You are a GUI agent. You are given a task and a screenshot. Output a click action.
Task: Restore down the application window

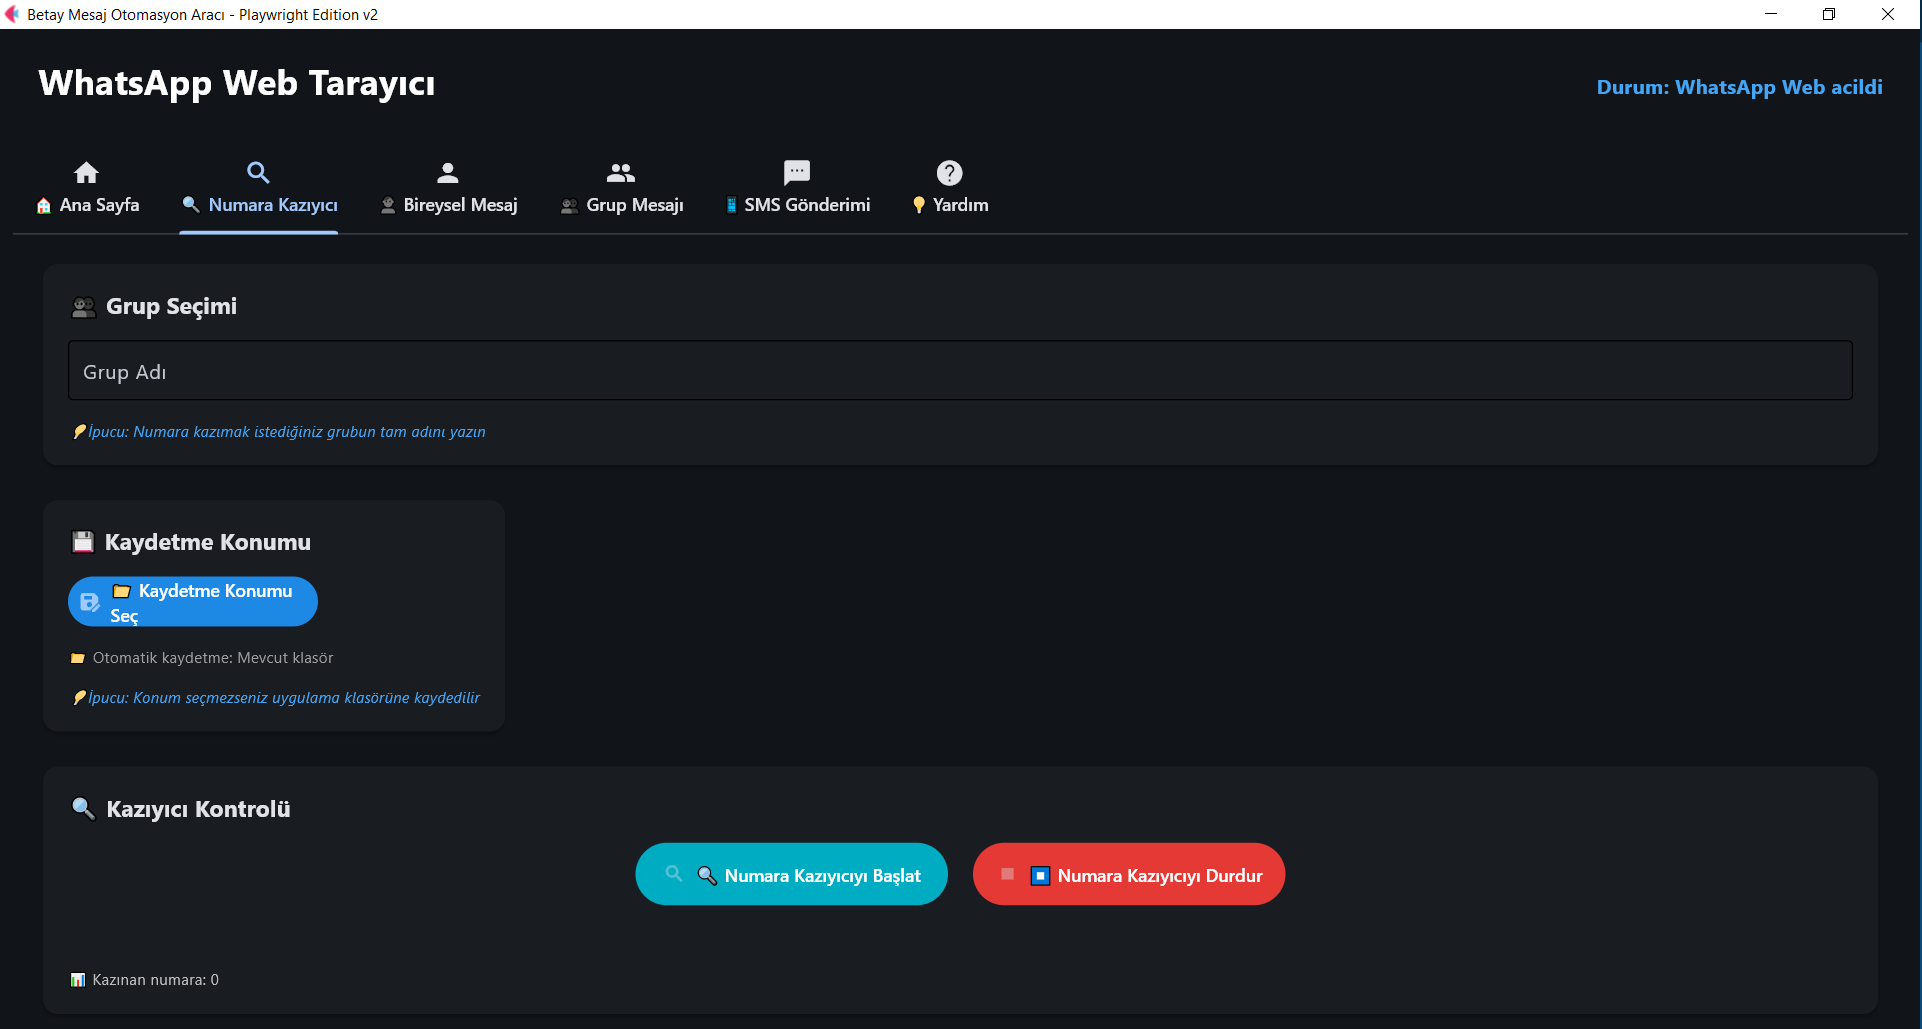point(1829,14)
